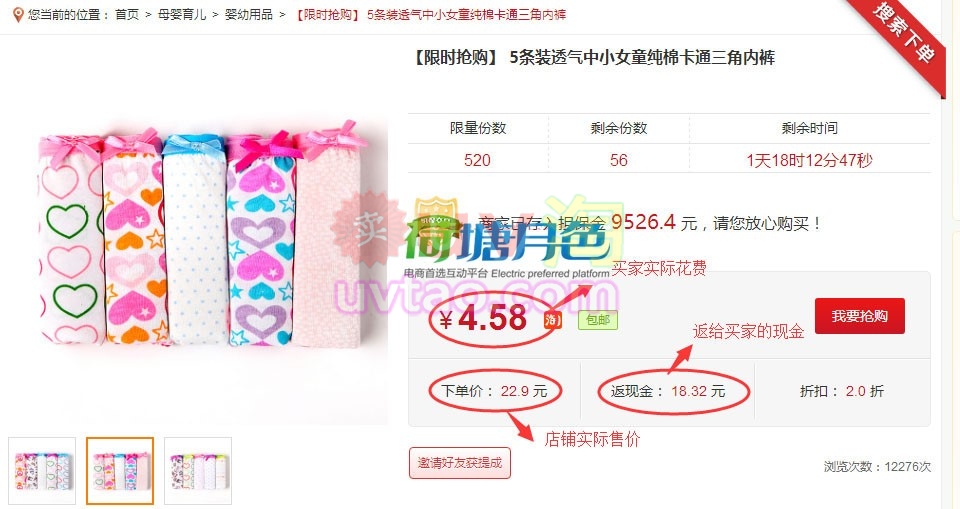This screenshot has width=960, height=509.
Task: Click the orange 淘 Taobao icon beside price
Action: point(552,319)
